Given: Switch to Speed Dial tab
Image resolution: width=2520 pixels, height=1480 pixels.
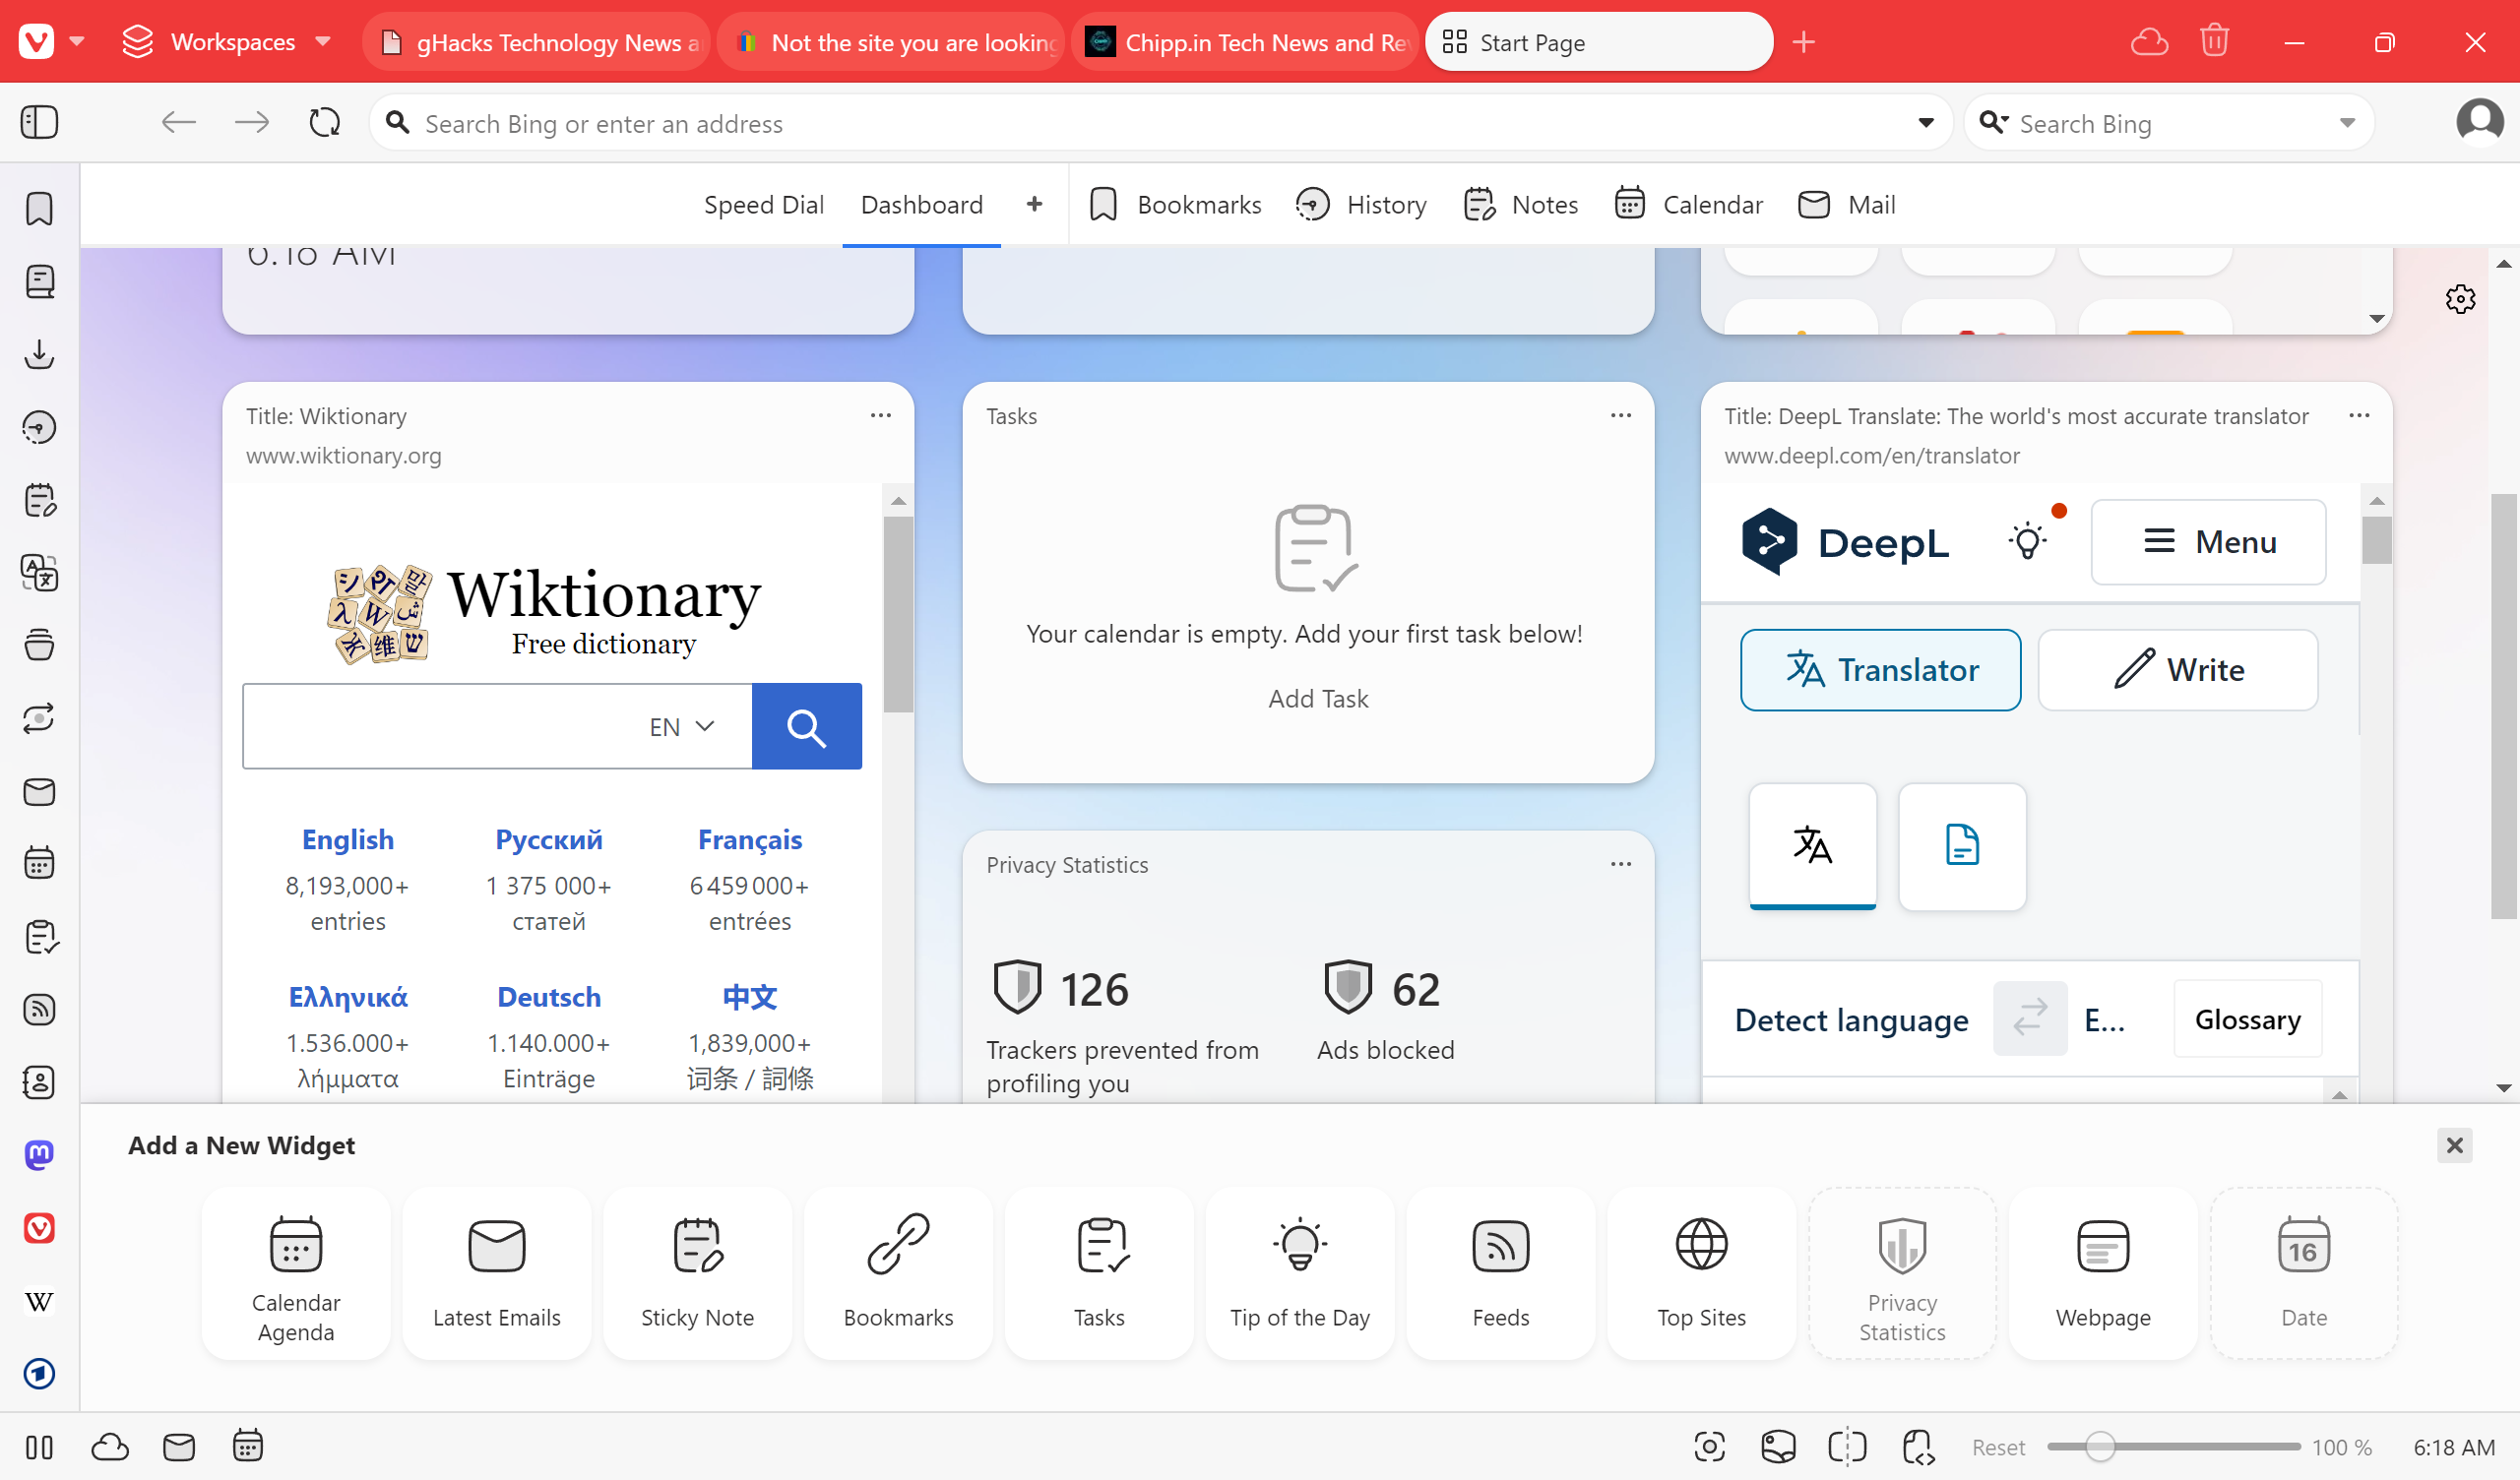Looking at the screenshot, I should 763,205.
